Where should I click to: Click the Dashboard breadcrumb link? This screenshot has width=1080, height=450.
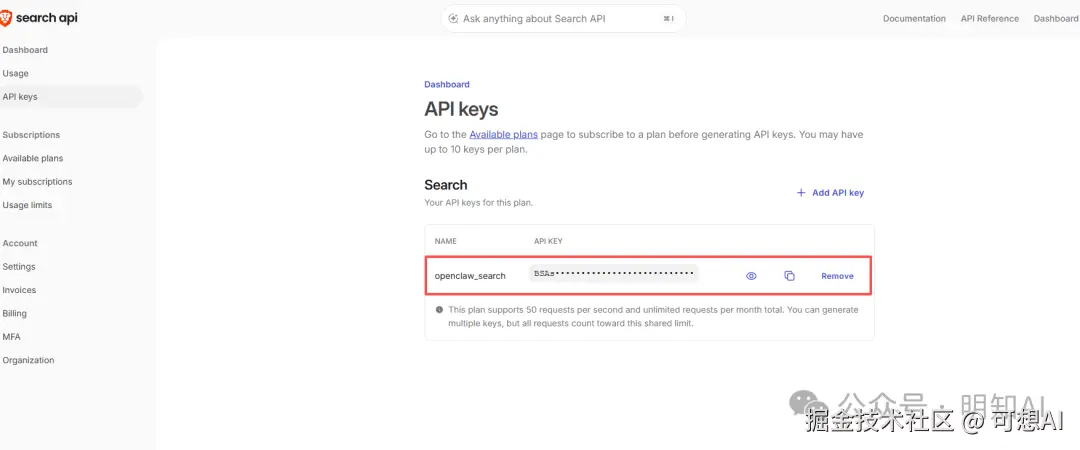click(x=447, y=84)
